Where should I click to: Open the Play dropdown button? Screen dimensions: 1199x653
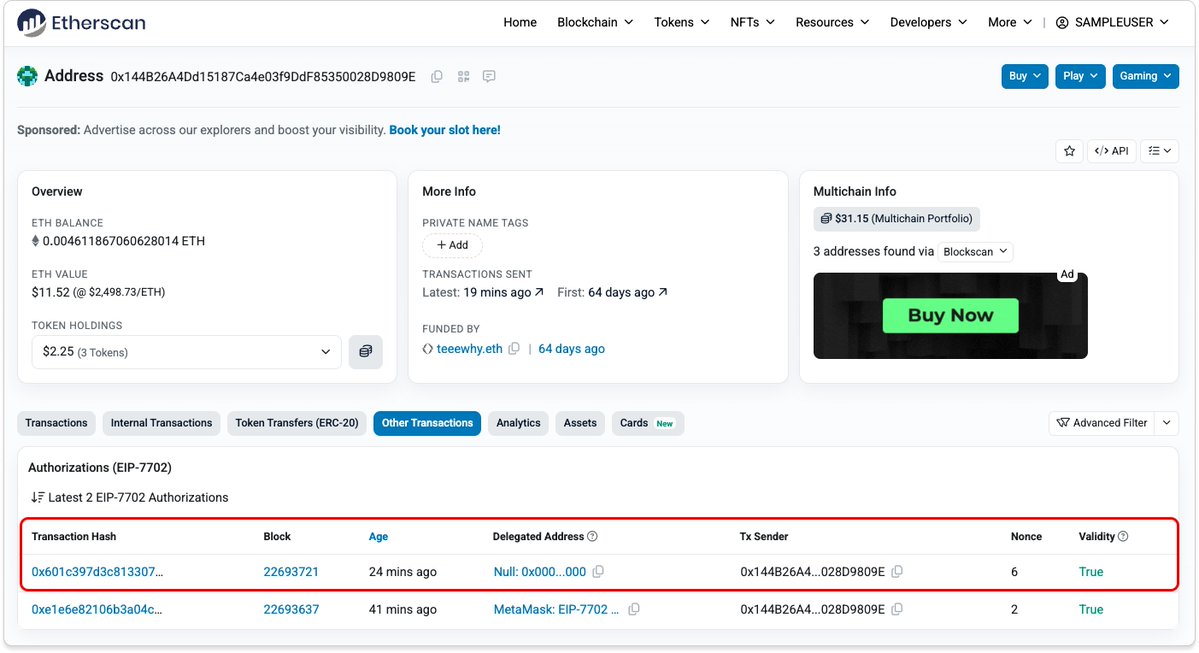coord(1080,76)
